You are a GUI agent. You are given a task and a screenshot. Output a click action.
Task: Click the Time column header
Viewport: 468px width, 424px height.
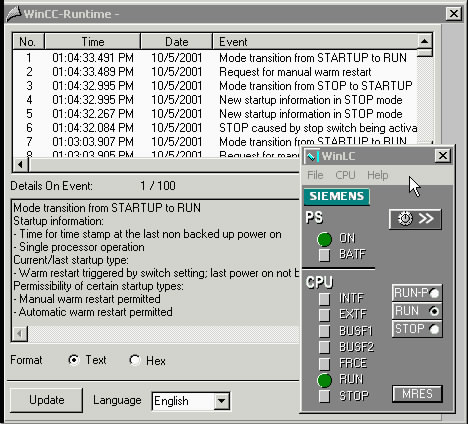point(93,42)
